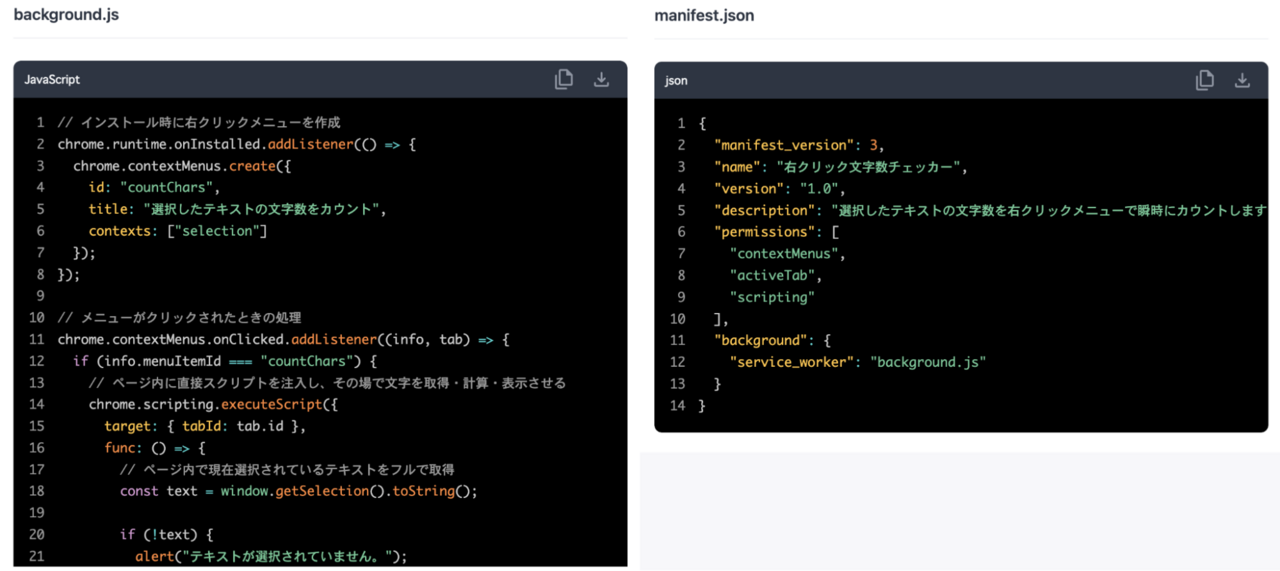Click line number 10 in background.js code
The height and width of the screenshot is (571, 1280).
36,317
